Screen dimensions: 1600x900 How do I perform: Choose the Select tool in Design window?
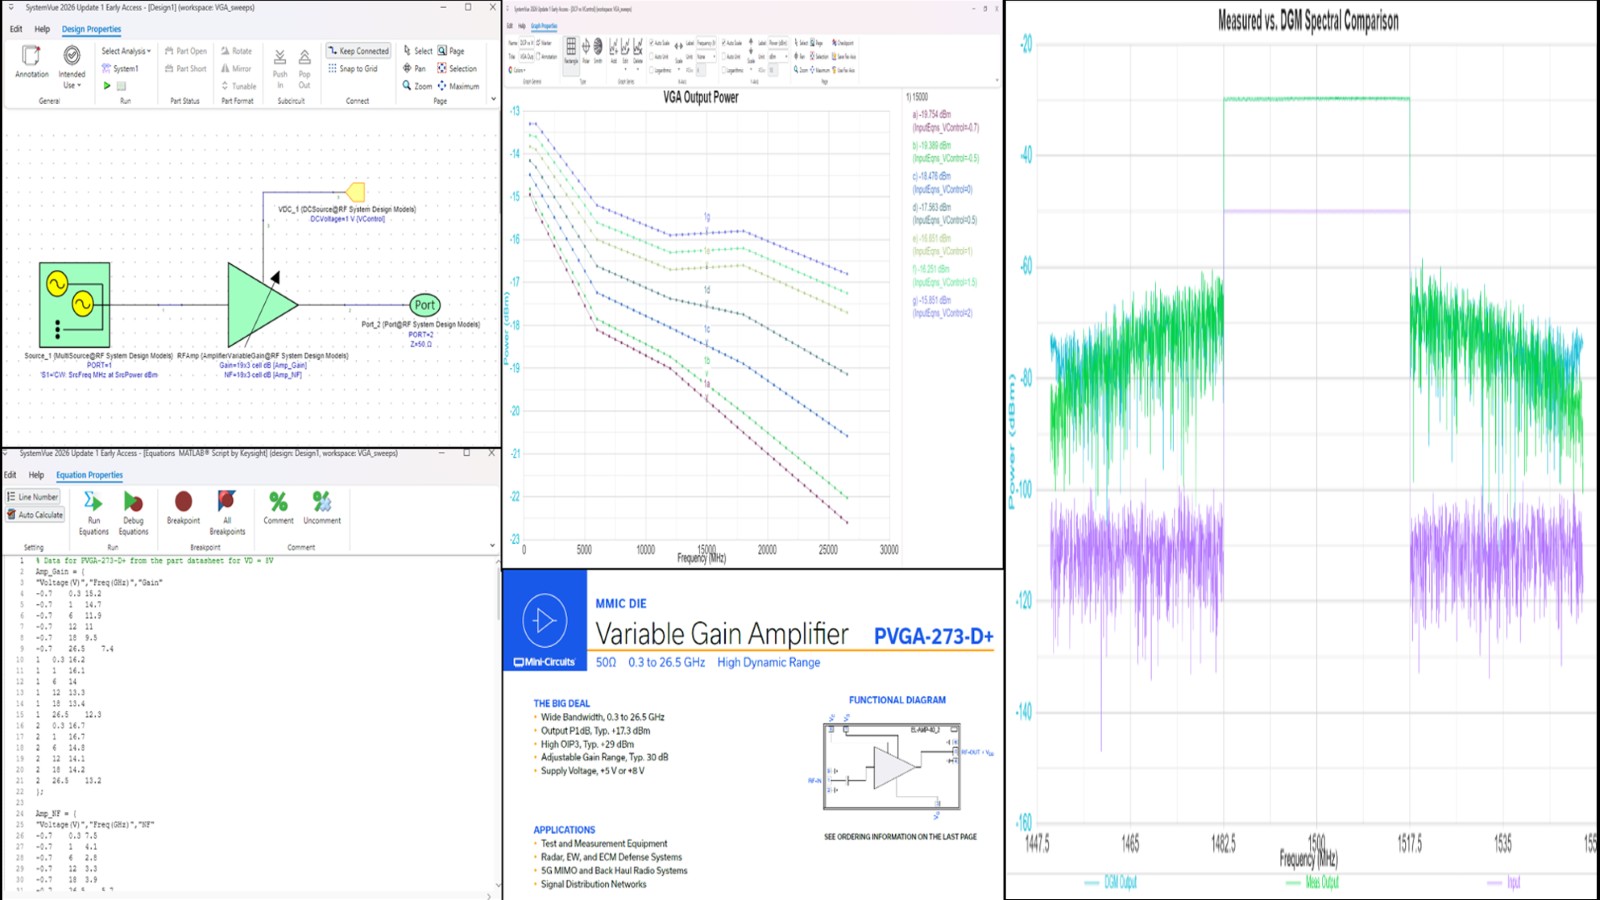point(418,51)
